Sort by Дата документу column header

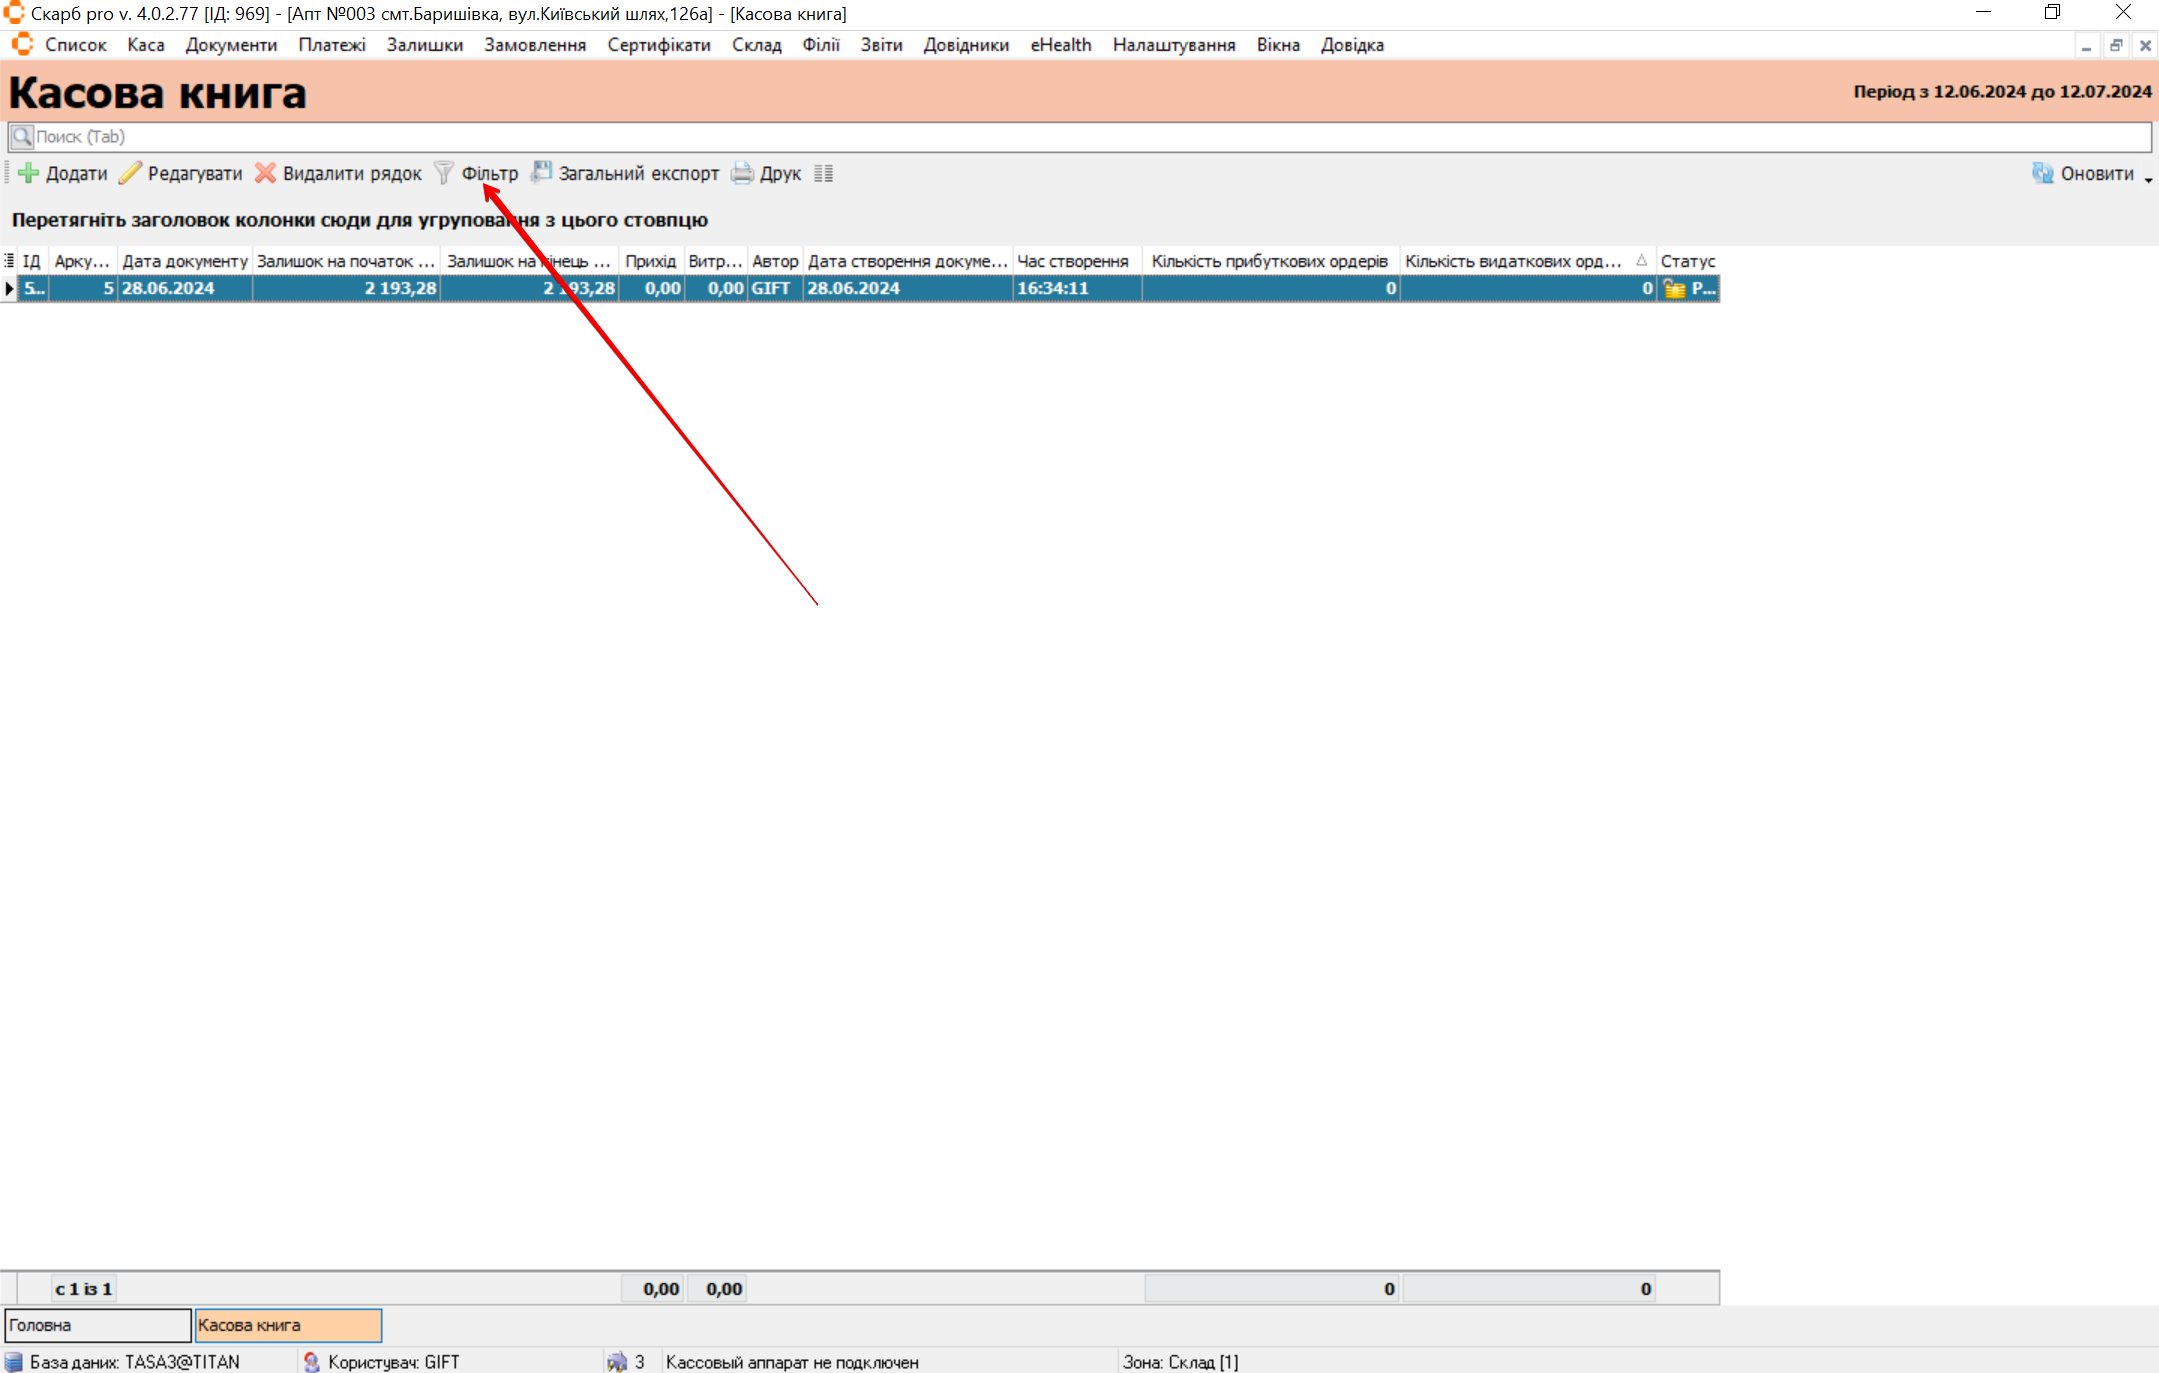click(x=184, y=261)
